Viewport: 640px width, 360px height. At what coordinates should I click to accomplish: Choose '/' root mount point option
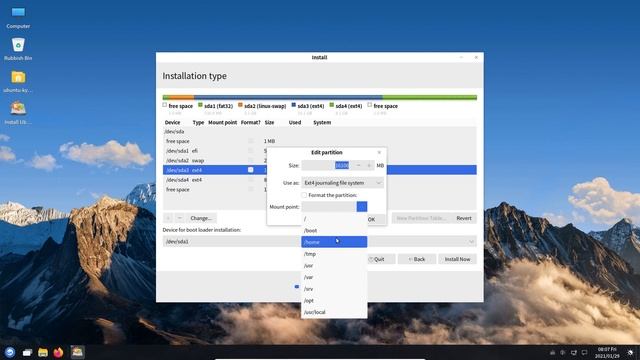(x=334, y=219)
